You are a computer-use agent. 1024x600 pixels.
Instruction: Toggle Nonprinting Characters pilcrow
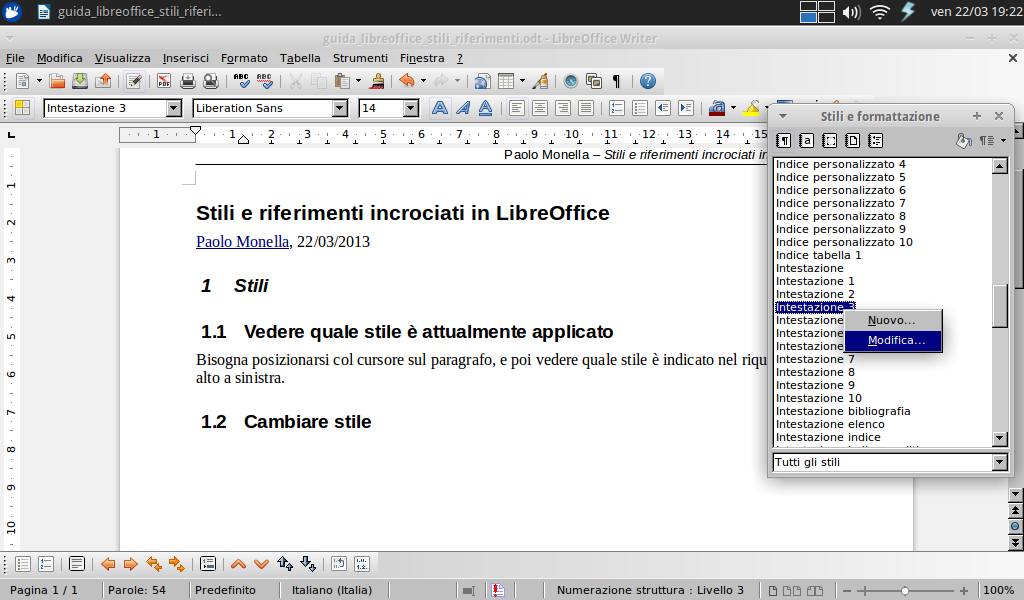(616, 81)
